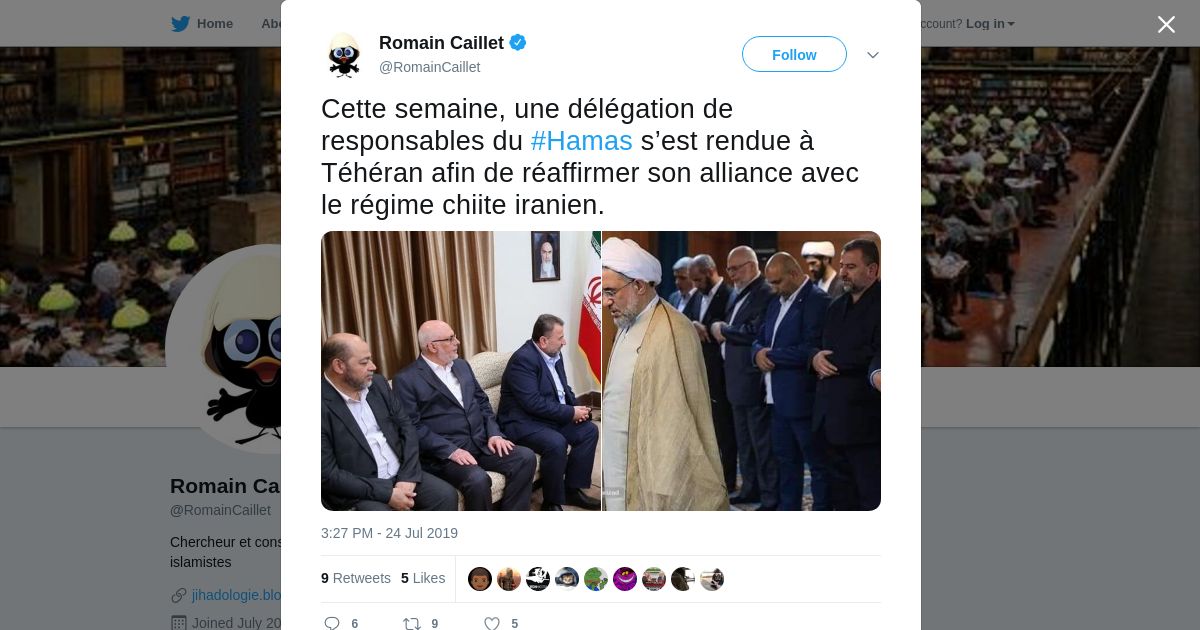This screenshot has height=630, width=1200.
Task: View the 5 Likes list
Action: pos(423,578)
